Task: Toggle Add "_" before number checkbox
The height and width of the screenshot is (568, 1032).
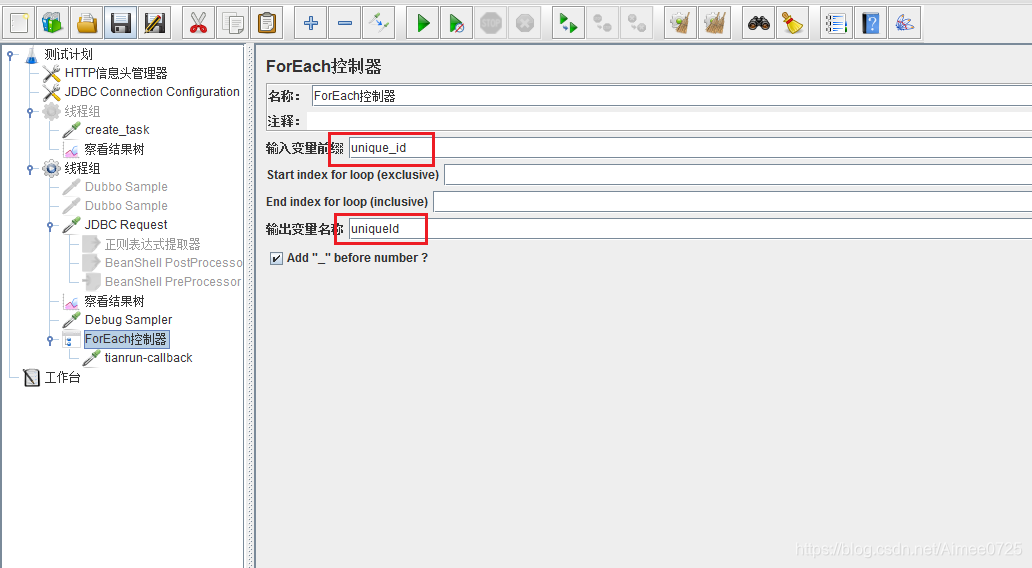Action: click(276, 258)
